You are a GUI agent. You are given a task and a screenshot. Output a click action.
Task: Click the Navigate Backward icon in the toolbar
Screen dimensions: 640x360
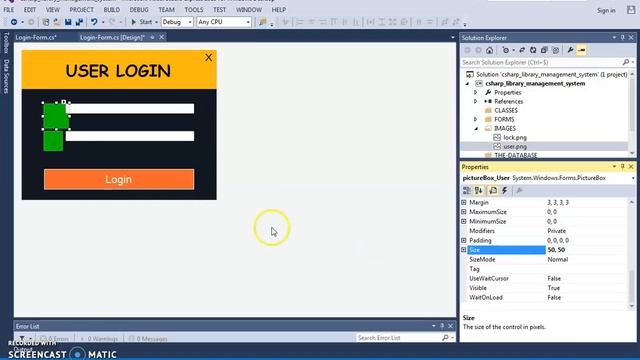(x=14, y=22)
